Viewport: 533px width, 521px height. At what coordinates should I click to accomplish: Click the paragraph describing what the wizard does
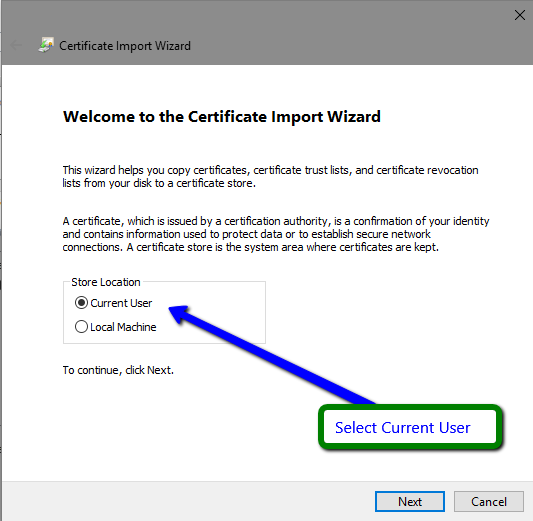click(x=270, y=176)
